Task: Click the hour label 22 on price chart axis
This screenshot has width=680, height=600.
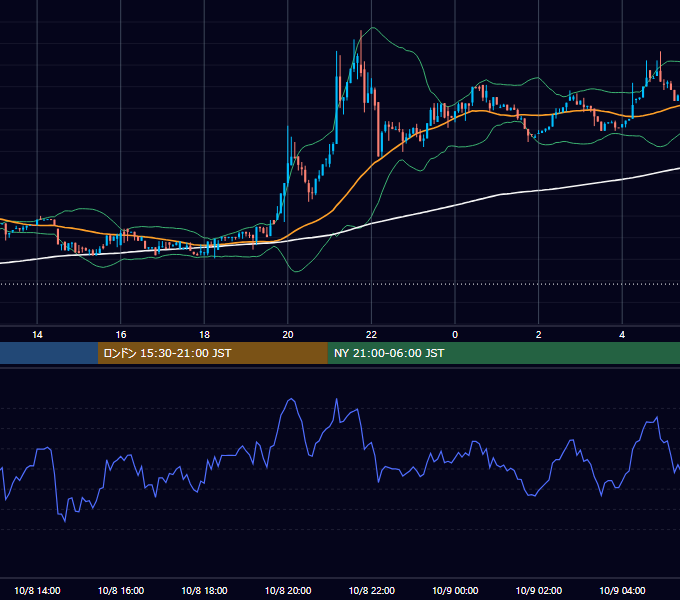Action: pos(371,335)
